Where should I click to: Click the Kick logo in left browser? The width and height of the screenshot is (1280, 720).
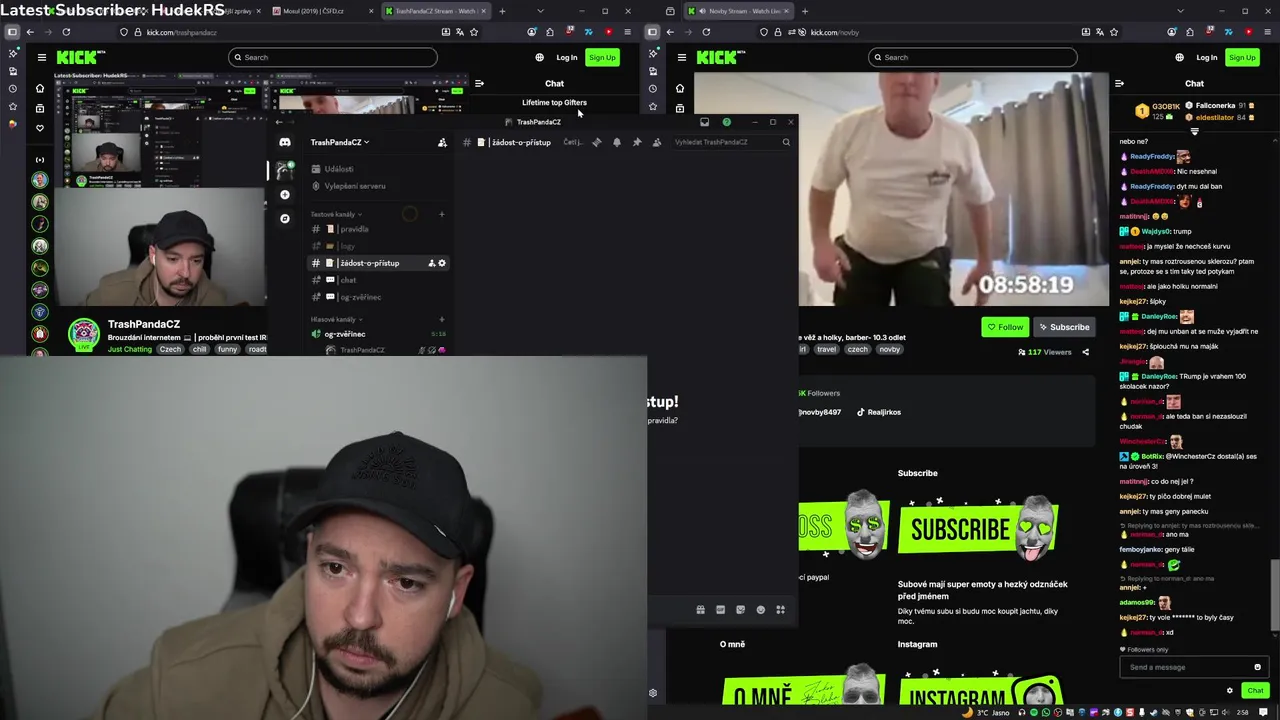coord(76,57)
